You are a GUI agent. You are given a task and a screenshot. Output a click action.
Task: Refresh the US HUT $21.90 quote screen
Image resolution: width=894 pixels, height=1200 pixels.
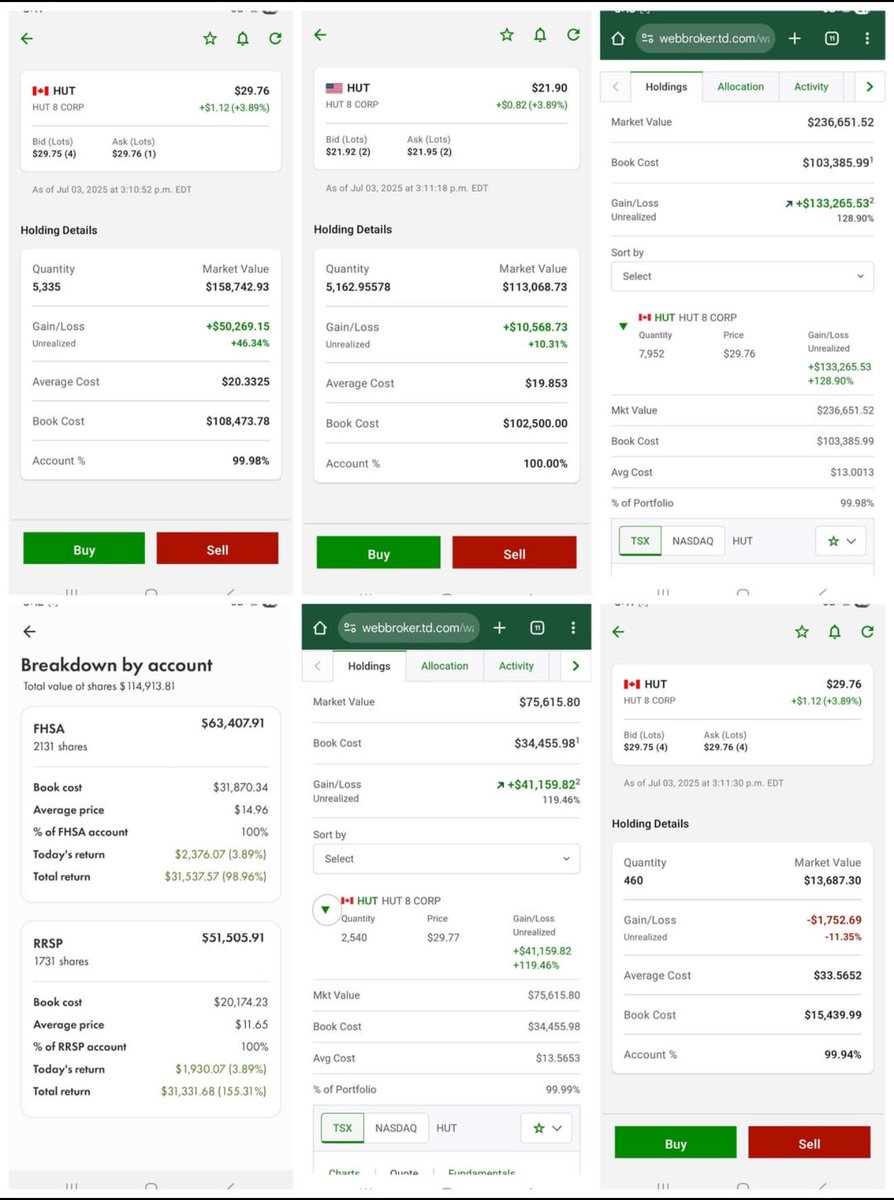[x=573, y=35]
